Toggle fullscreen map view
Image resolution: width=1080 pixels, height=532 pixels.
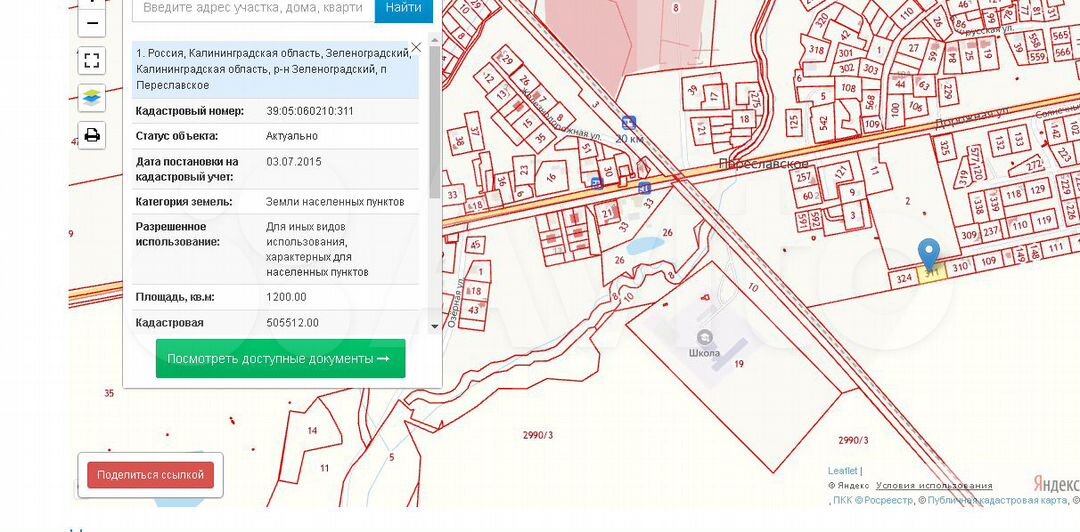click(92, 60)
